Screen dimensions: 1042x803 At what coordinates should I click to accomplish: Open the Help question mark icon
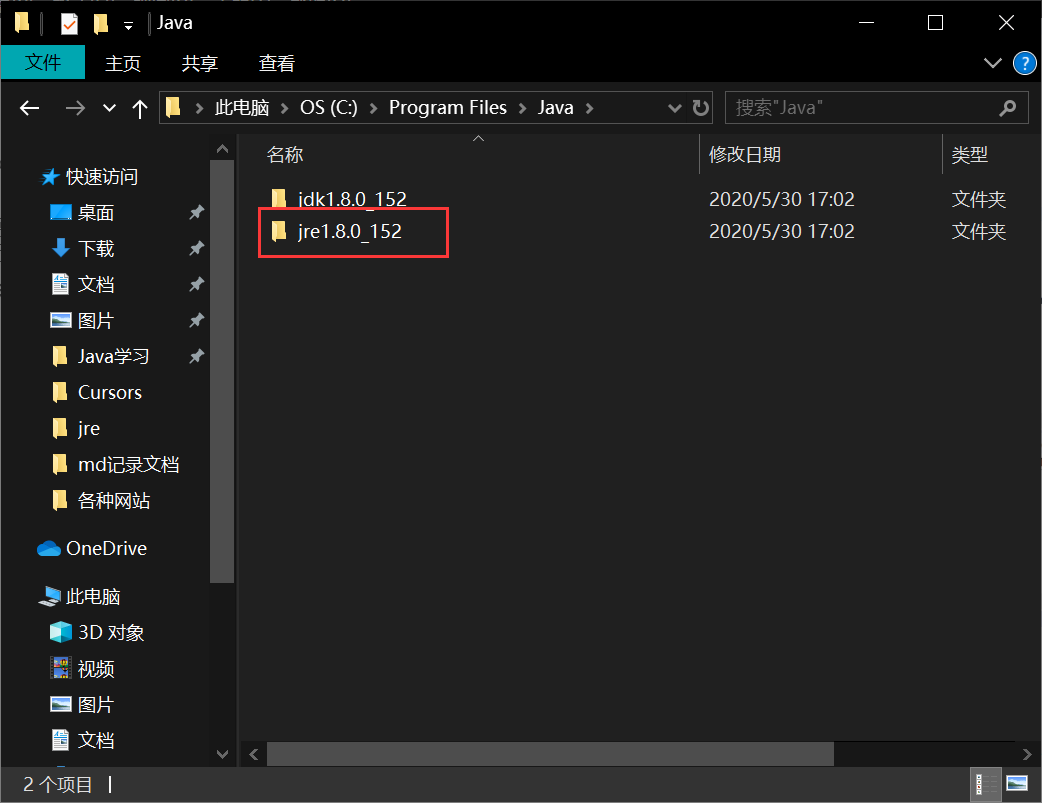point(1024,64)
